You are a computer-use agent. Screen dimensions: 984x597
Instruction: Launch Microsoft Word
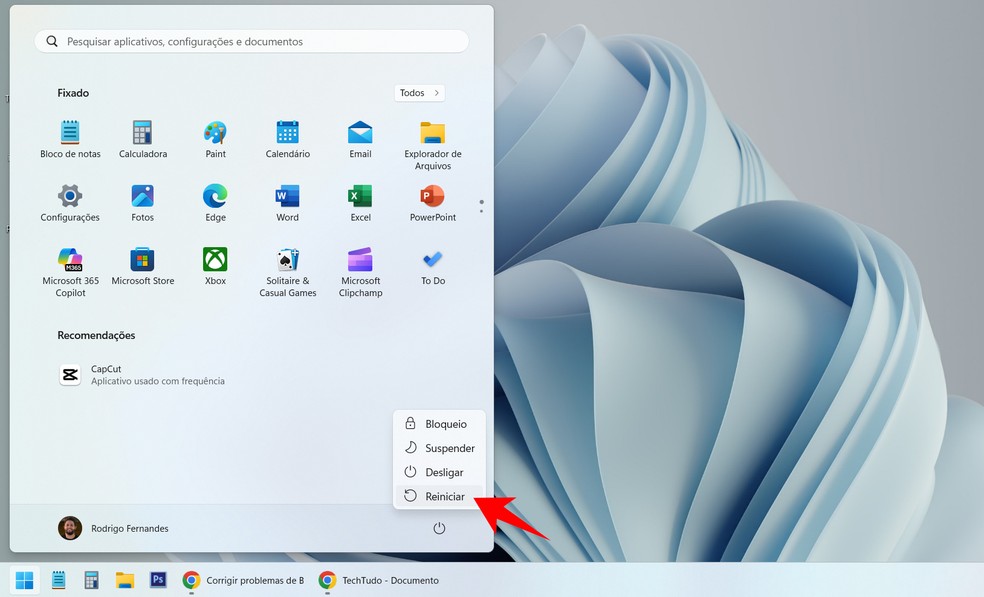(287, 196)
